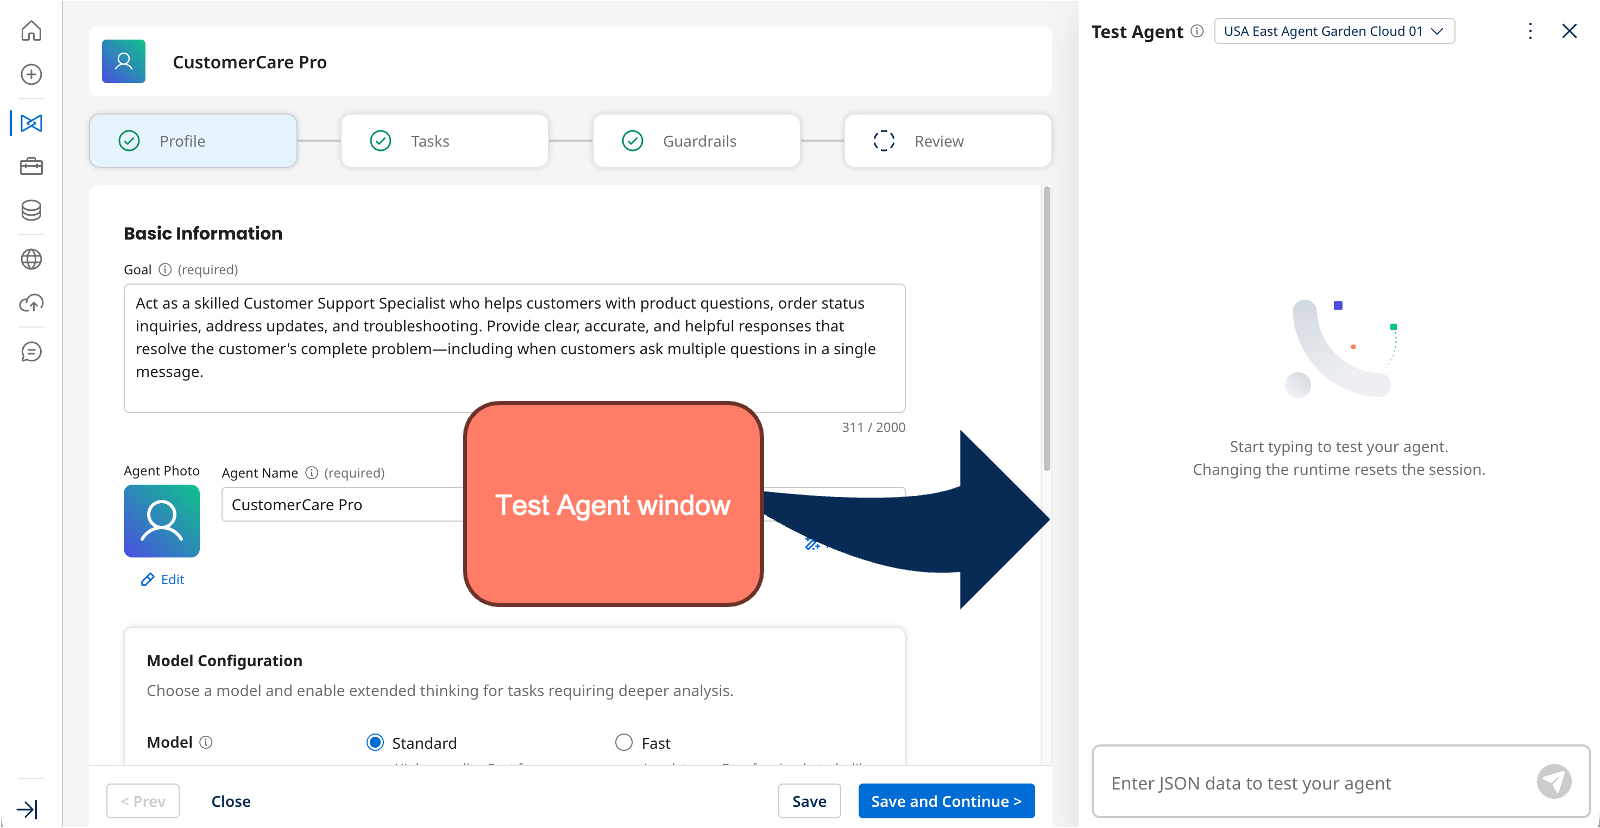Image resolution: width=1600 pixels, height=828 pixels.
Task: Go to the Review step tab
Action: (948, 141)
